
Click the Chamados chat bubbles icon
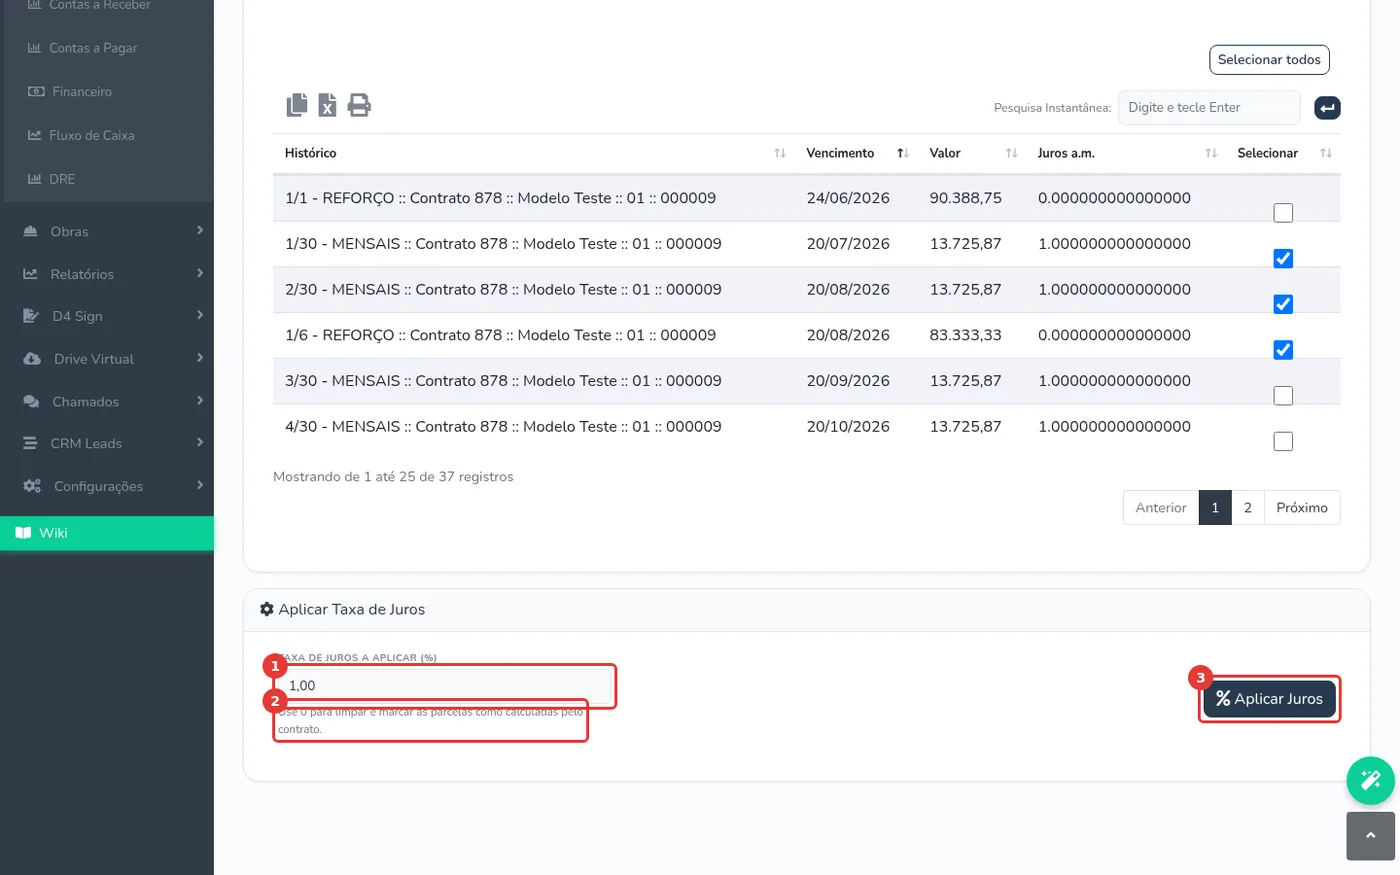31,402
